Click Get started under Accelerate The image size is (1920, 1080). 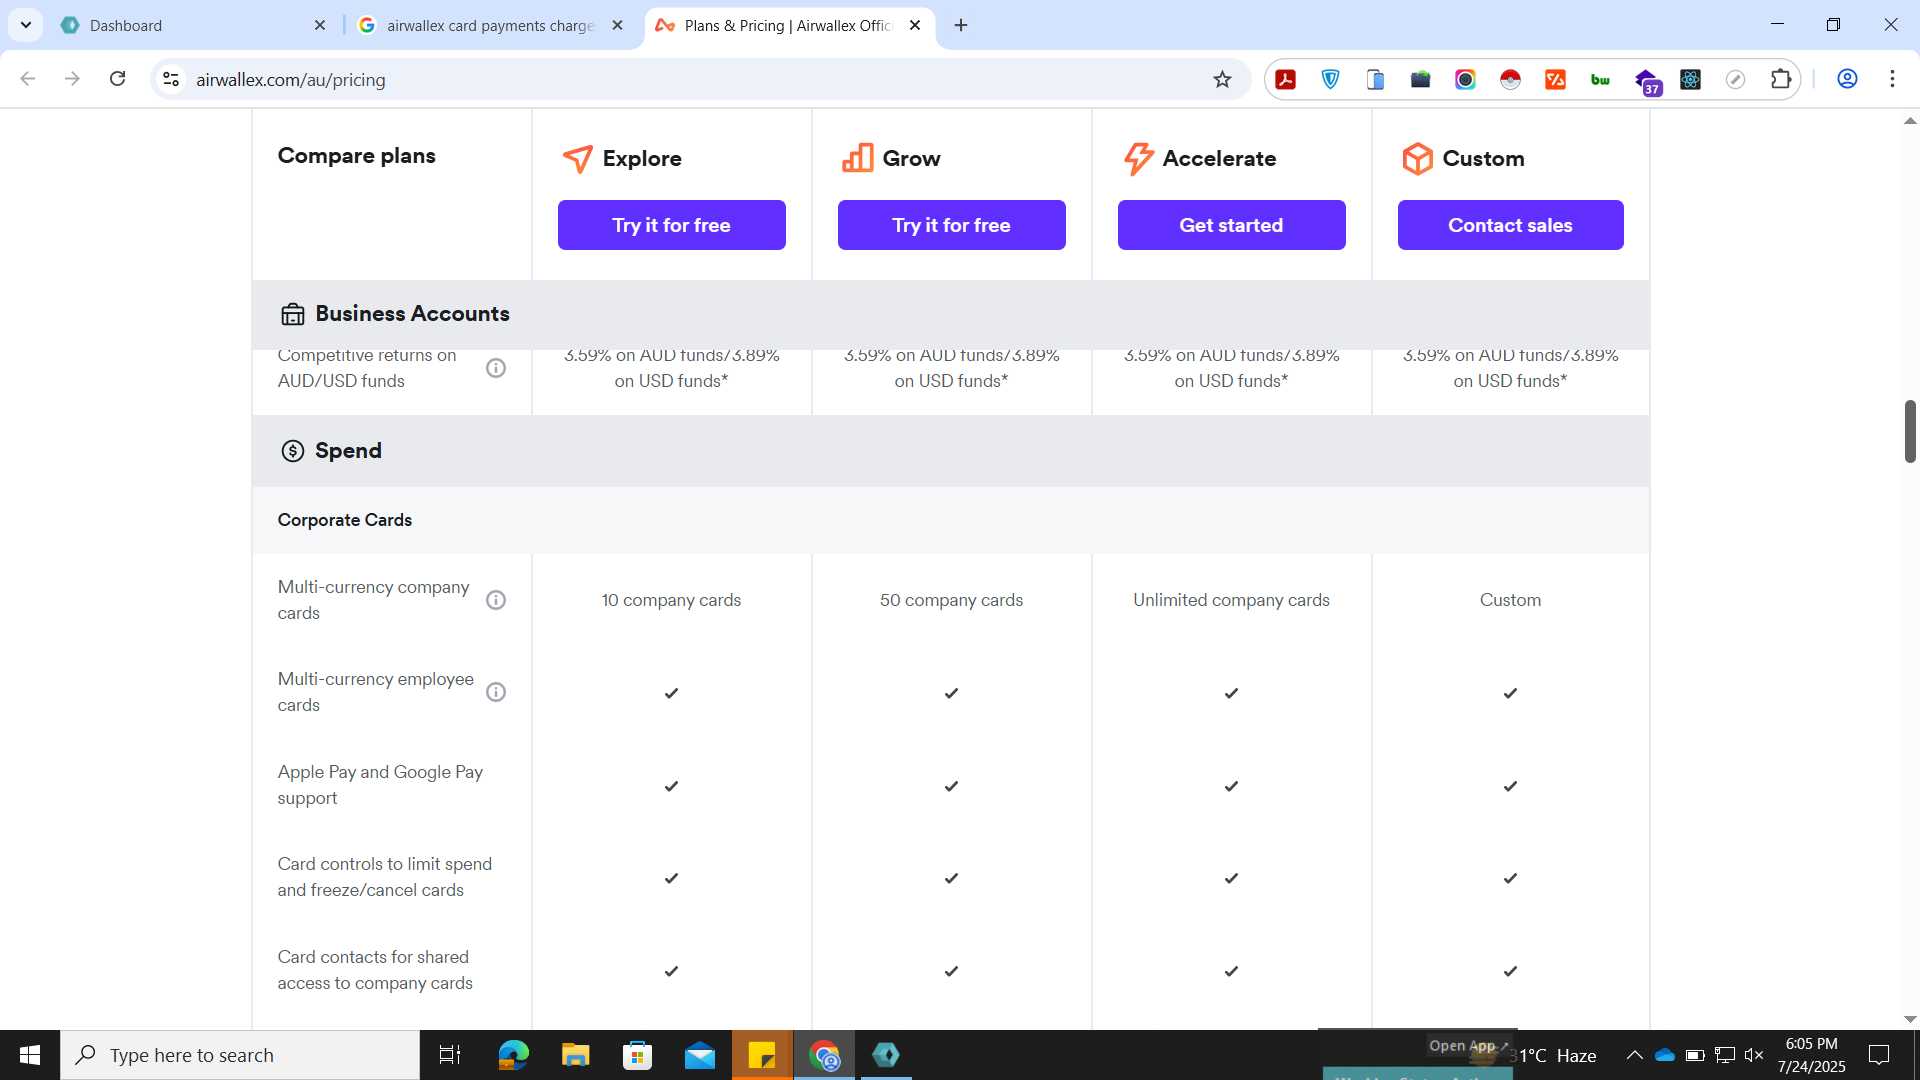[1232, 225]
